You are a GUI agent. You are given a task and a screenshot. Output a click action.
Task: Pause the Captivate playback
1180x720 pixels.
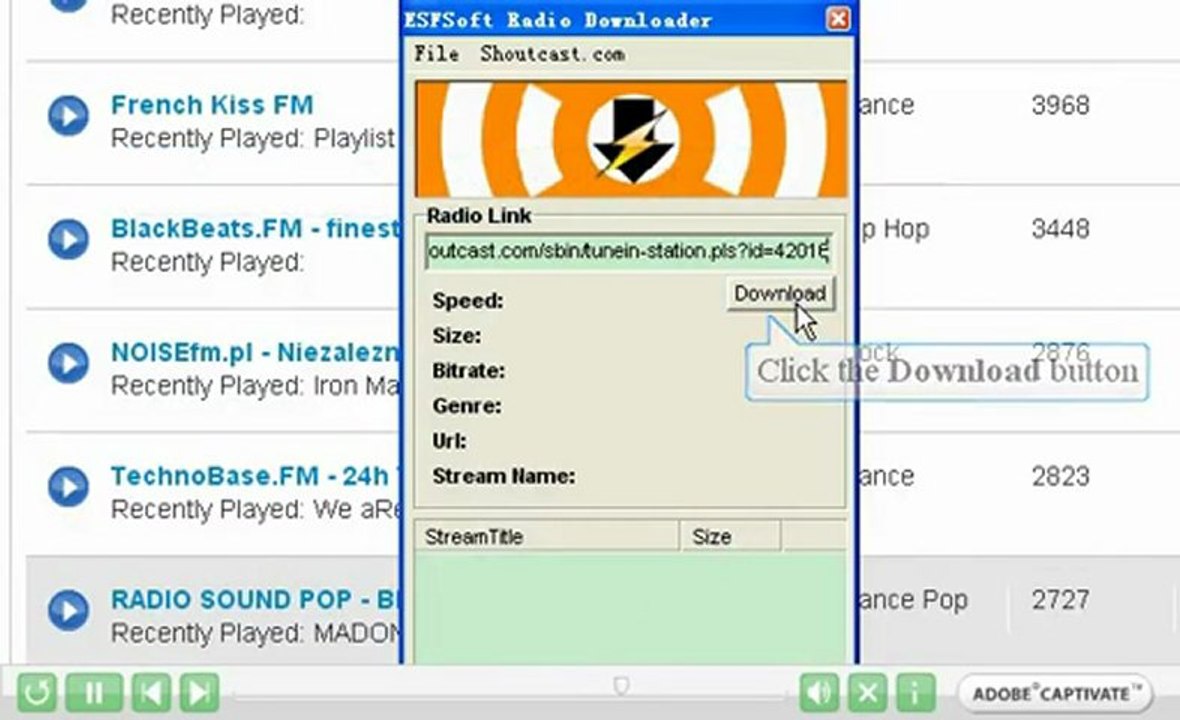point(94,692)
